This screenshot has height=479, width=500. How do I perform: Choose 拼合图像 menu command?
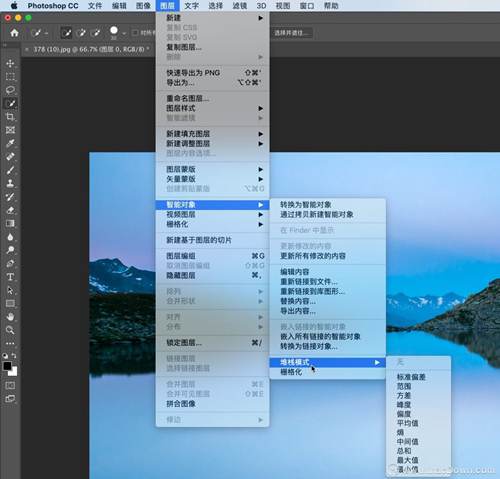point(181,404)
